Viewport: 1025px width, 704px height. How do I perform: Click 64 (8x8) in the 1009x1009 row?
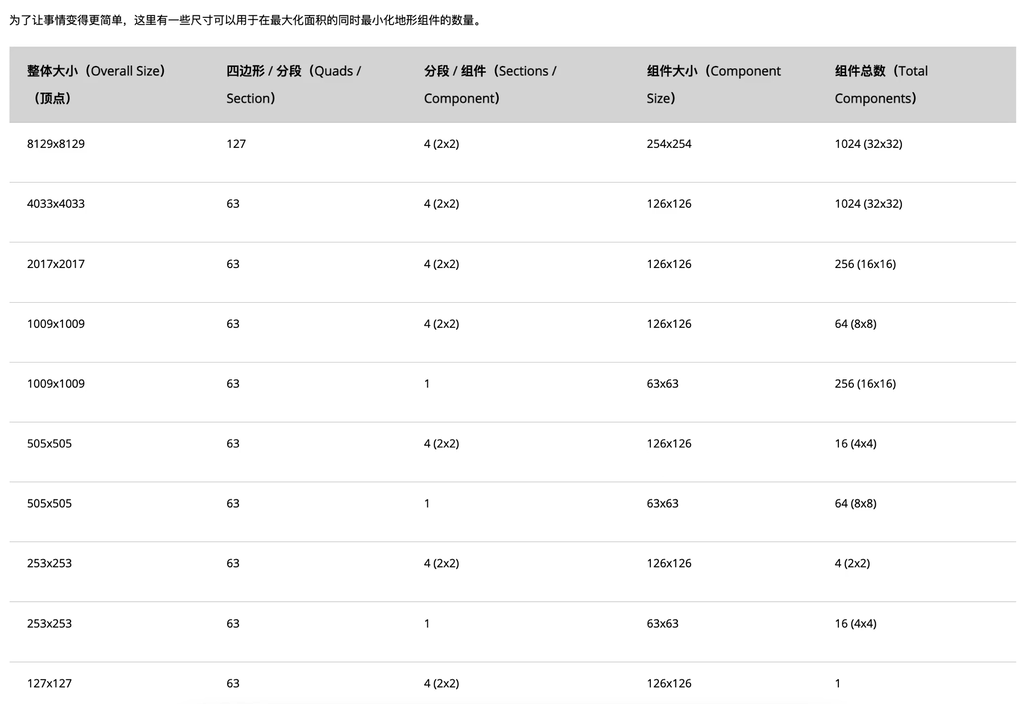(855, 324)
